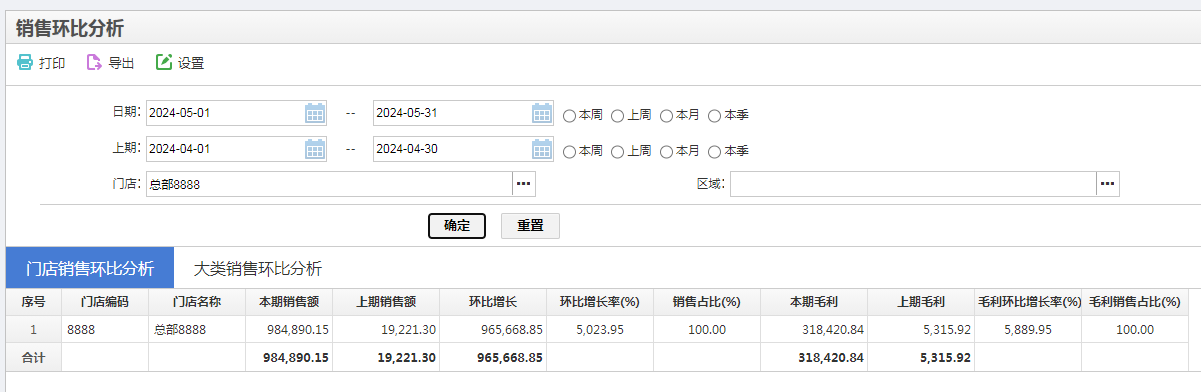Click the 上期毛利 column header
1201x392 pixels.
(921, 302)
